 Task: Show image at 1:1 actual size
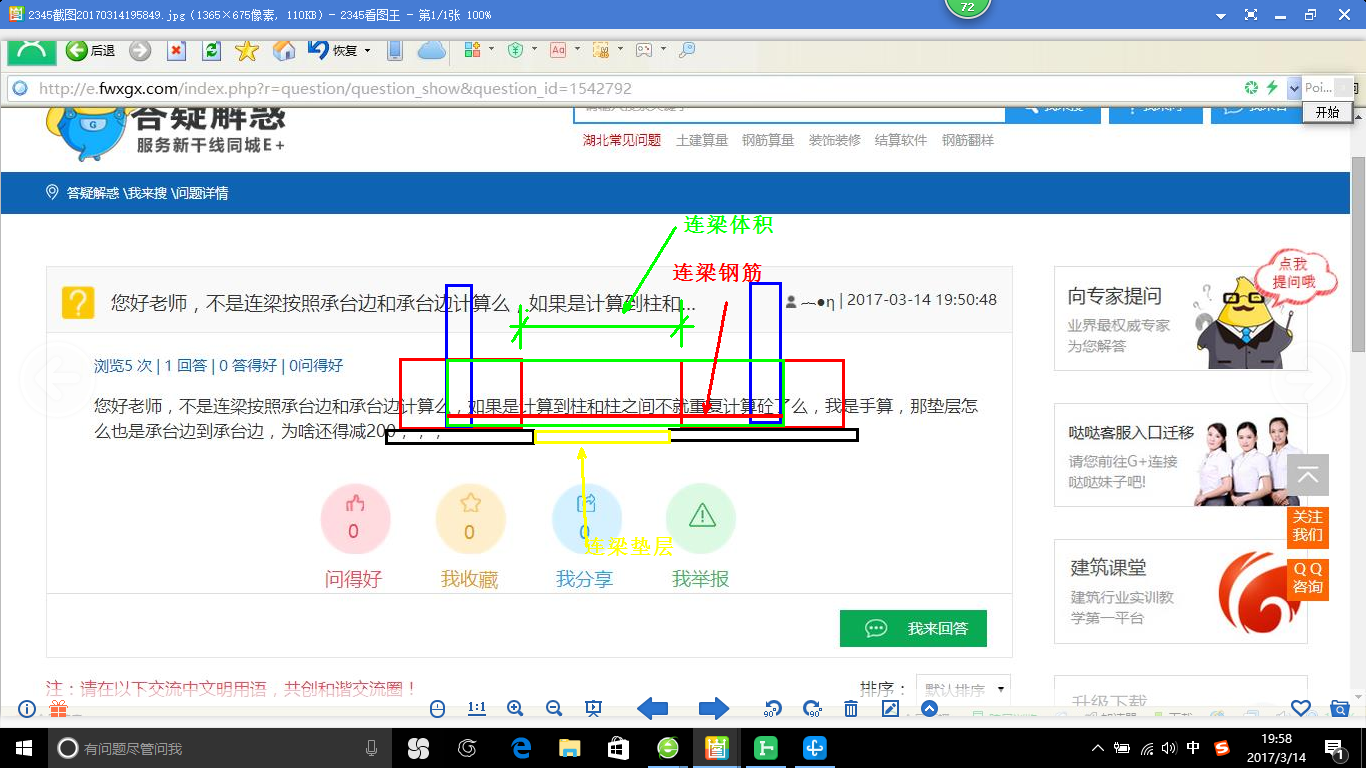pos(477,708)
